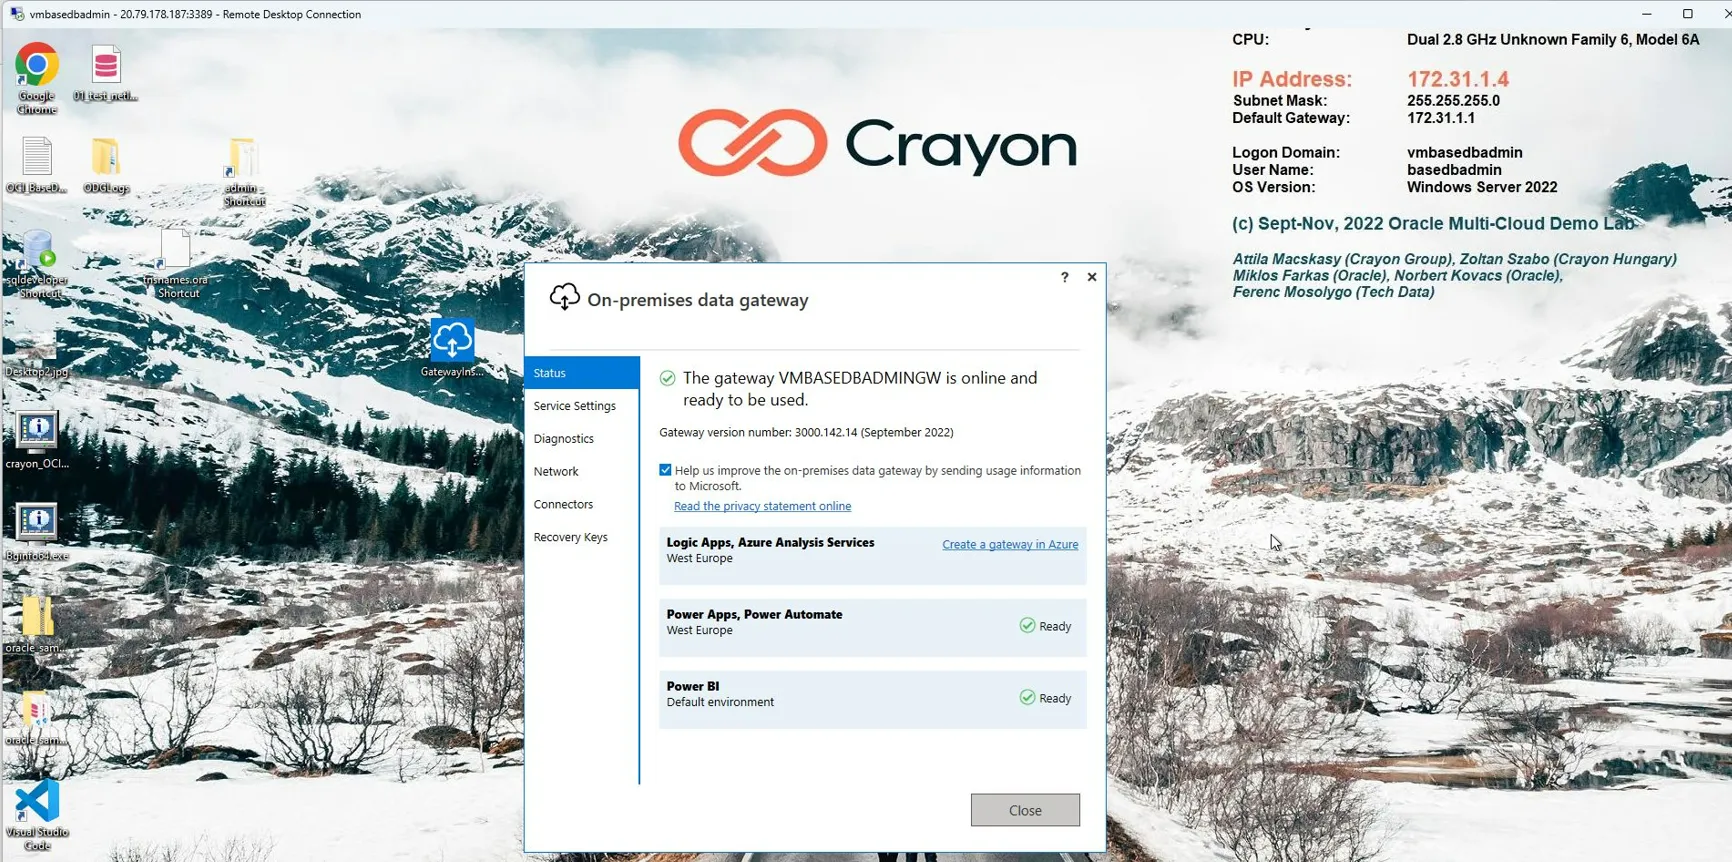The image size is (1732, 862).
Task: Open the ODGLogs folder on desktop
Action: (105, 165)
